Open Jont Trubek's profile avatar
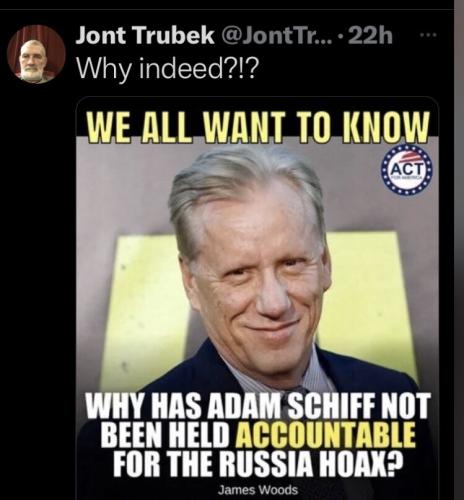 [x=36, y=54]
